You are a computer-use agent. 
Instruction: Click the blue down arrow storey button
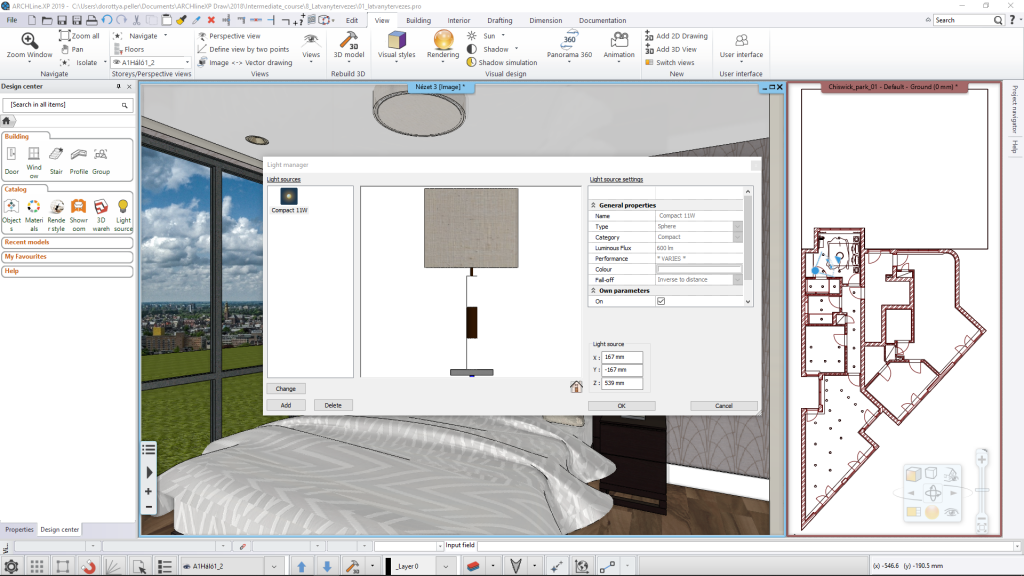(327, 566)
